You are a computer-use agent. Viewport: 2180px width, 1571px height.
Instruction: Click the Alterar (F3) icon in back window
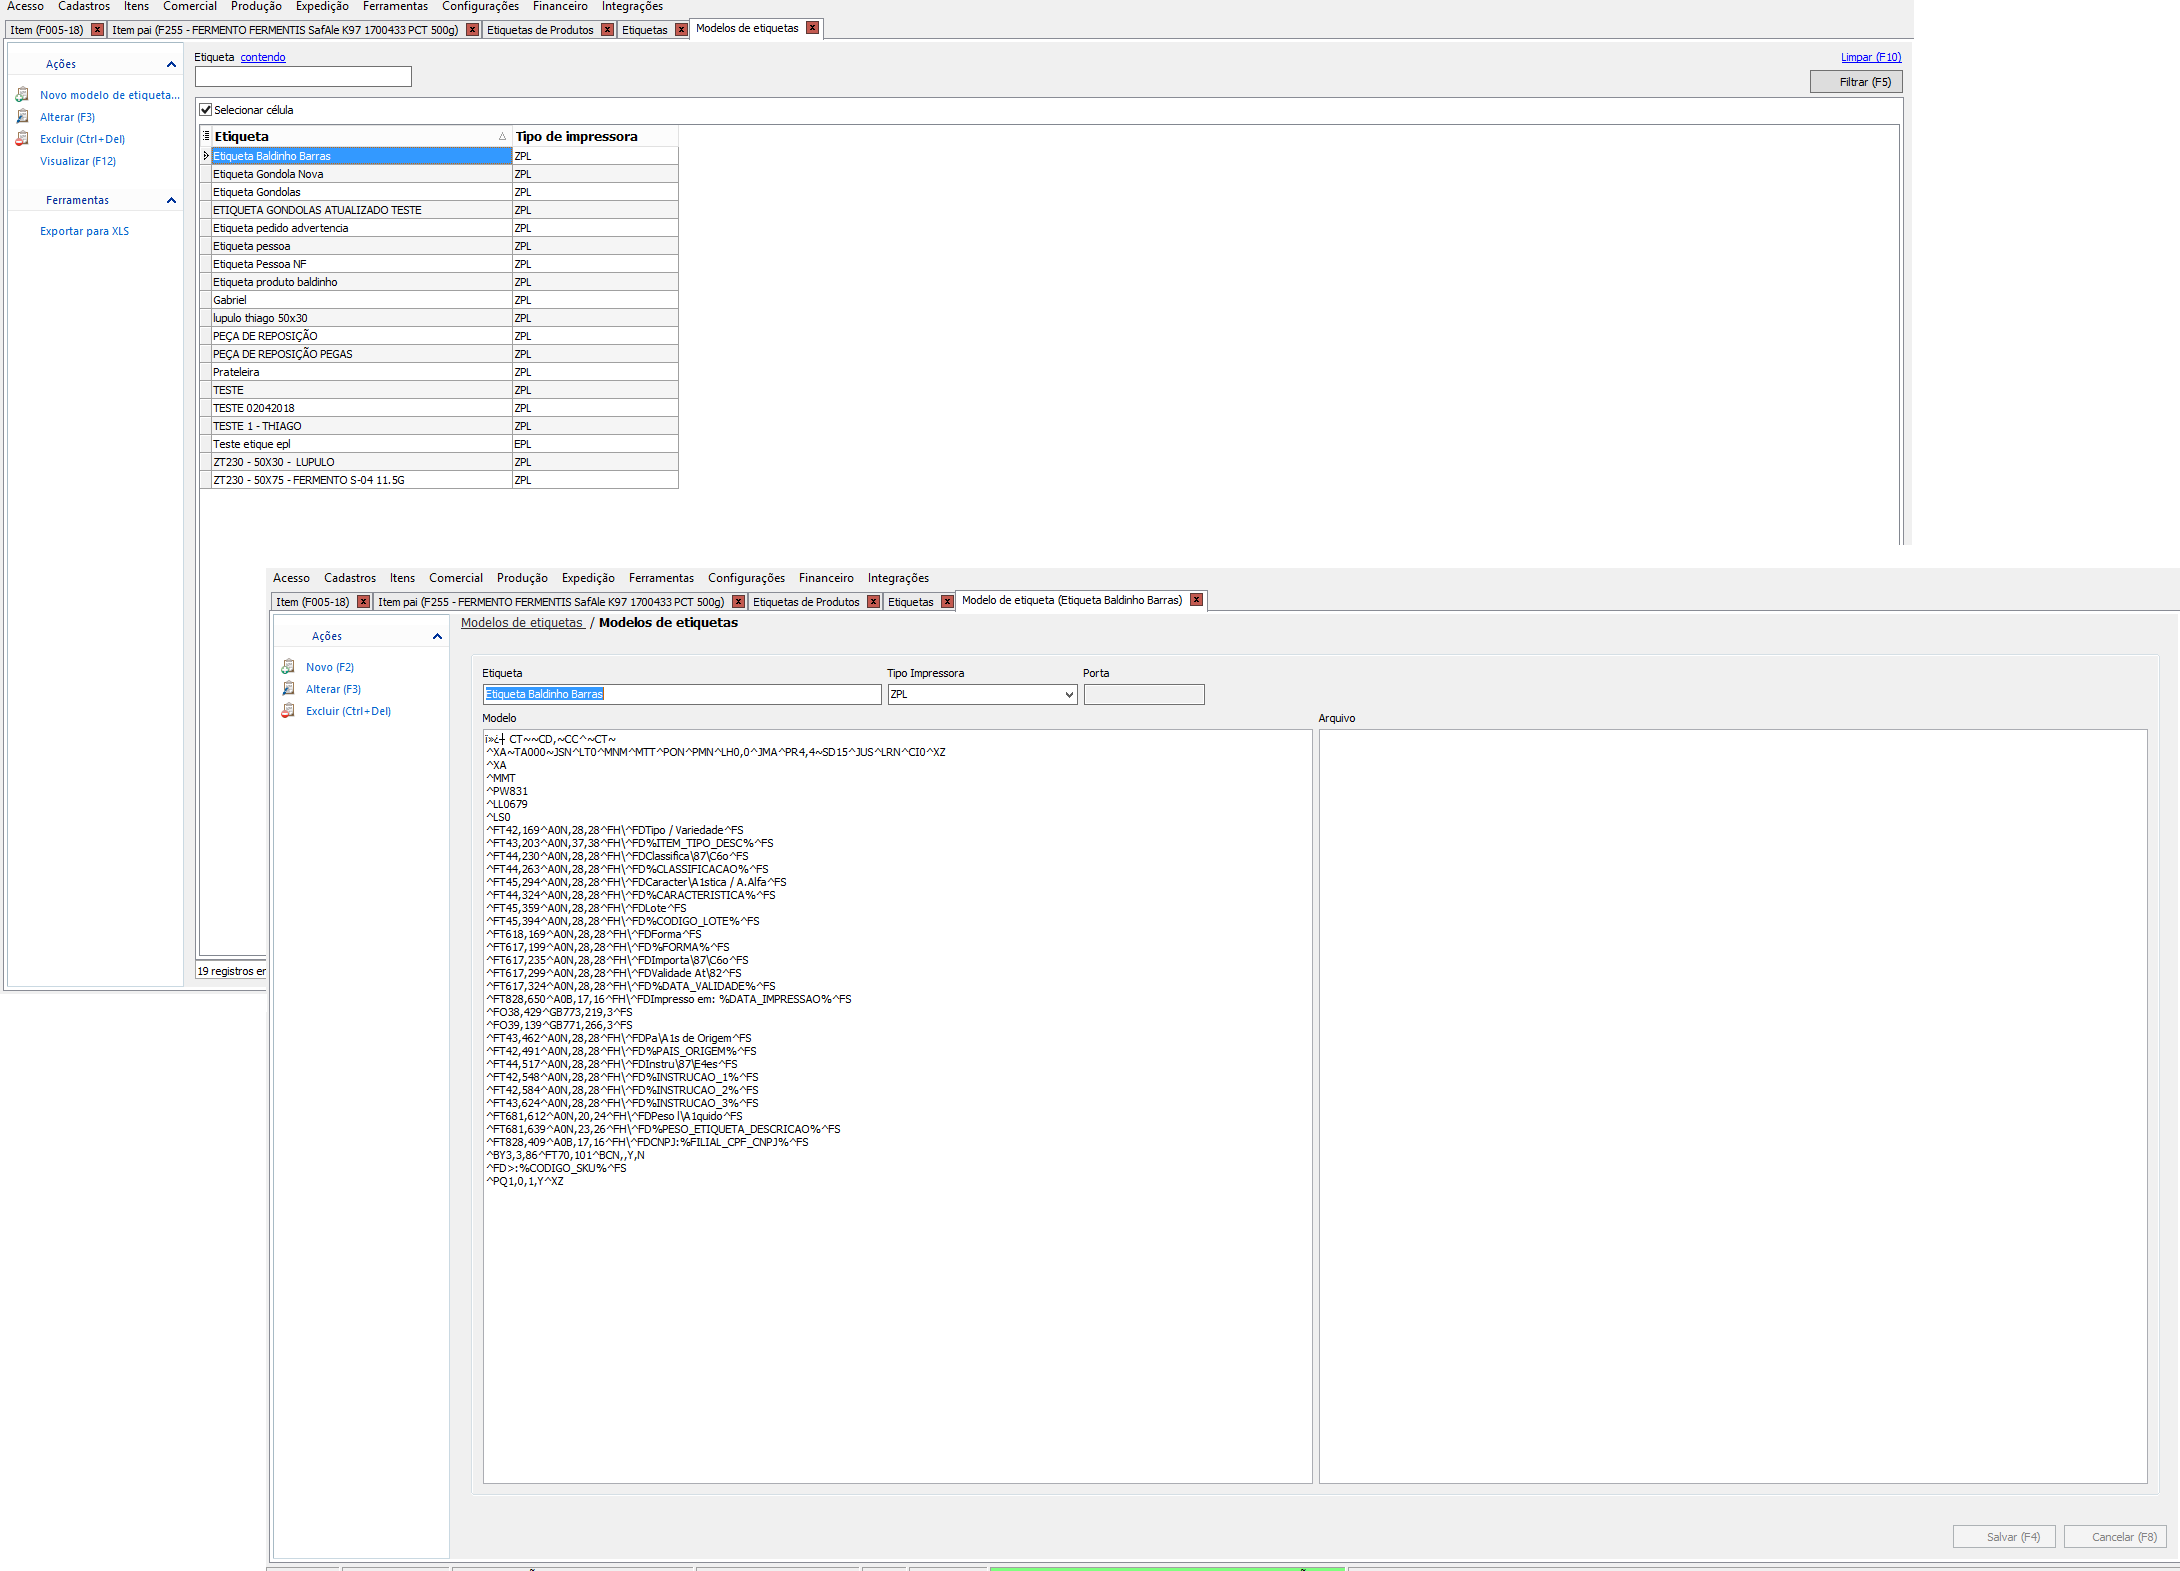pos(22,117)
